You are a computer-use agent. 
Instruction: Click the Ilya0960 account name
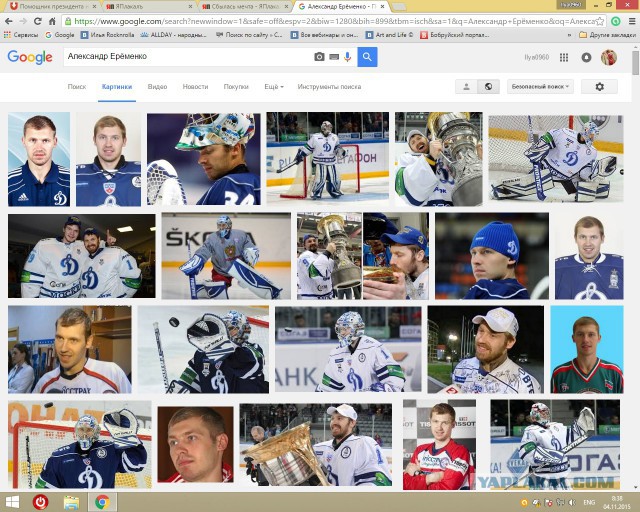pos(536,57)
